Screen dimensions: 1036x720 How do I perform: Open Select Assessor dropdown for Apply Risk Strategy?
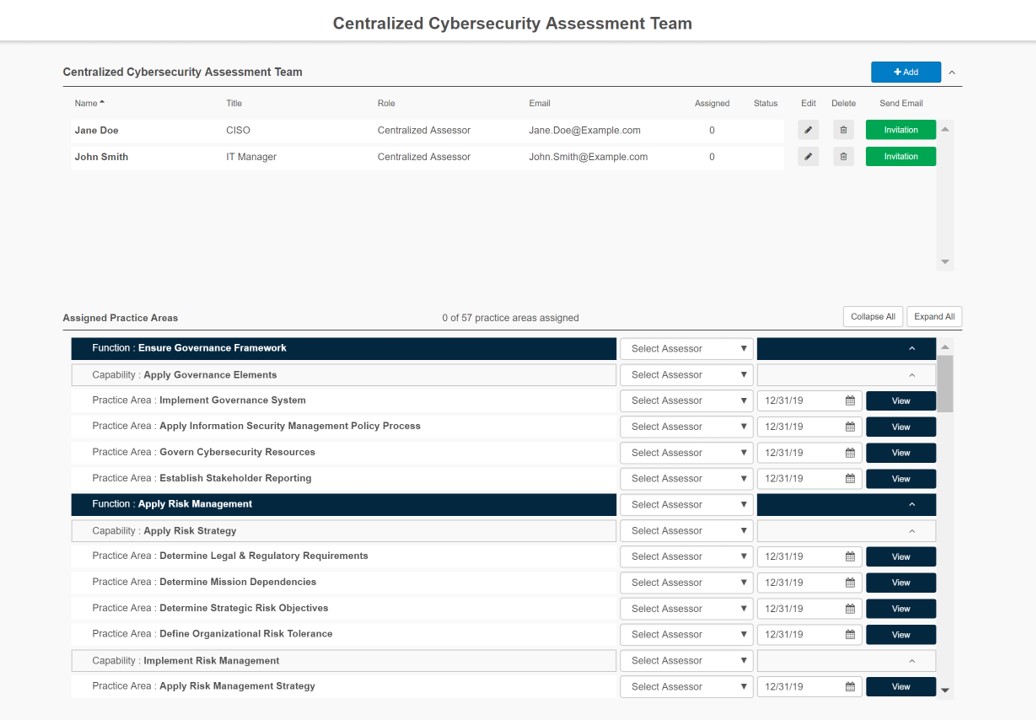[x=687, y=531]
